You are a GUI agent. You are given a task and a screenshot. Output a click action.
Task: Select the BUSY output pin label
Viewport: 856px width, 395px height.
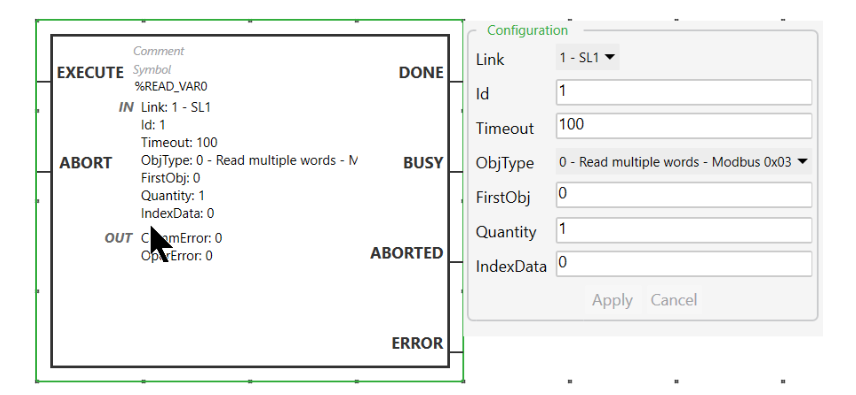pos(423,163)
